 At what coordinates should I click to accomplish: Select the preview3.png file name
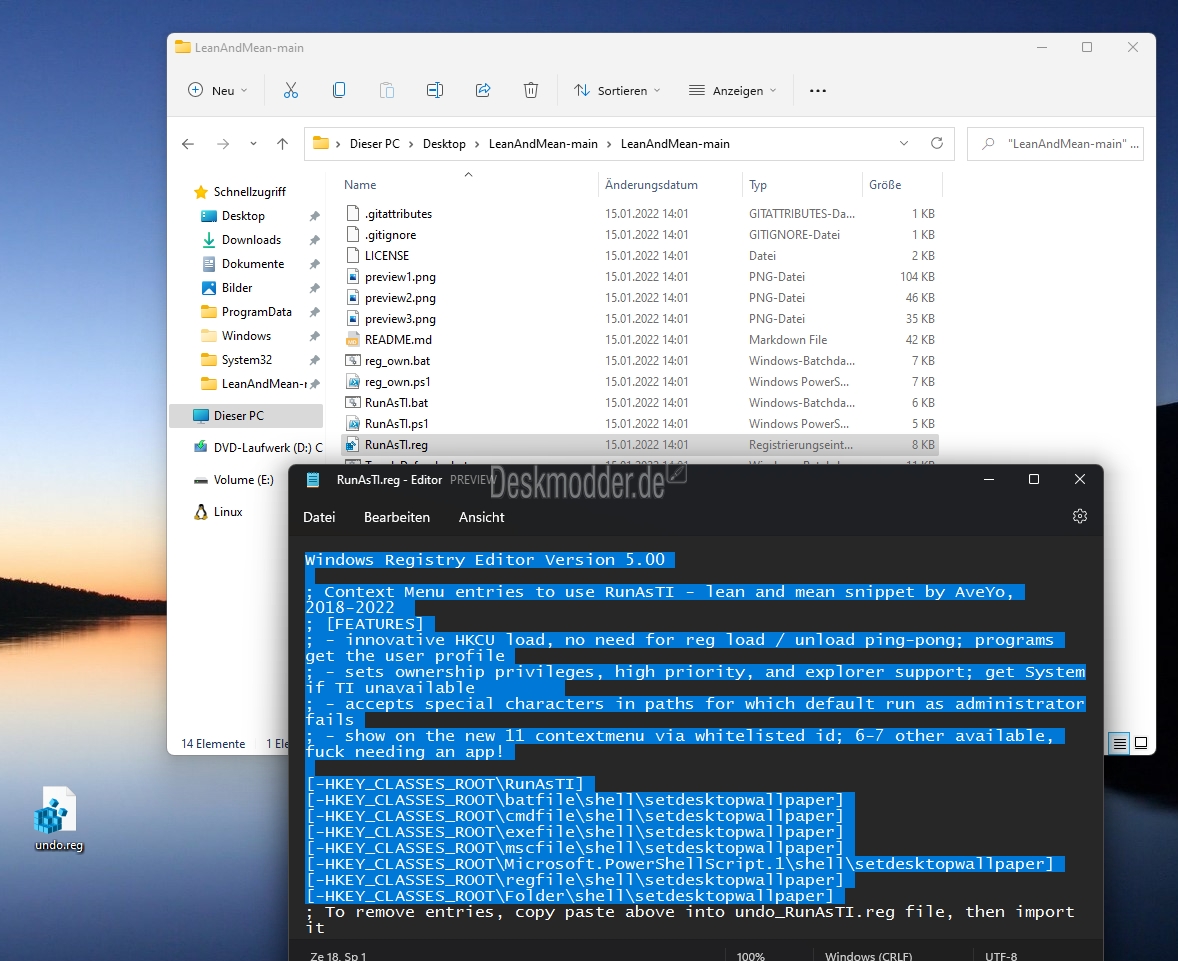click(400, 319)
